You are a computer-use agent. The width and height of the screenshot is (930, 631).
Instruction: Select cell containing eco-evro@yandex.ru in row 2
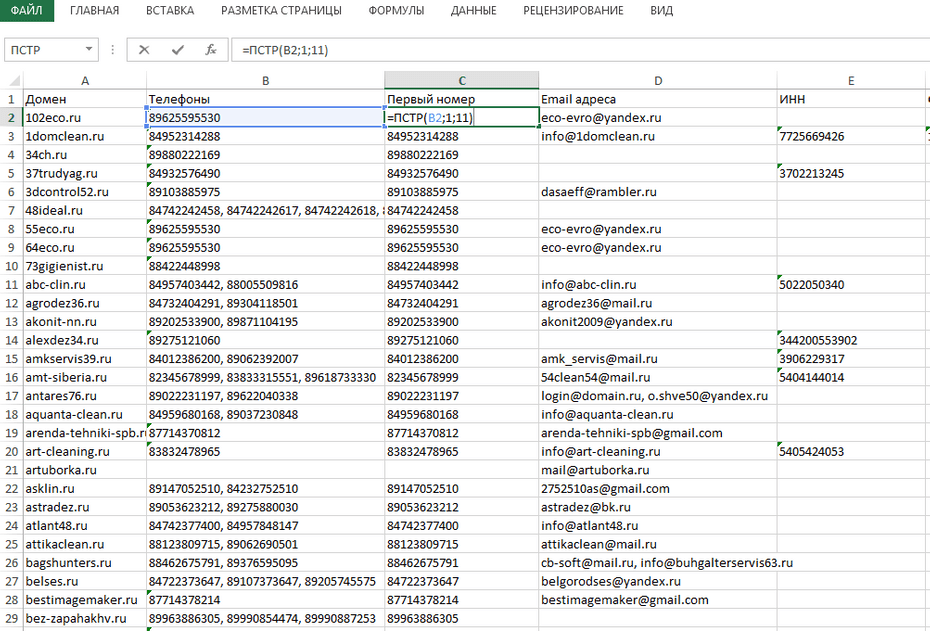[x=658, y=117]
